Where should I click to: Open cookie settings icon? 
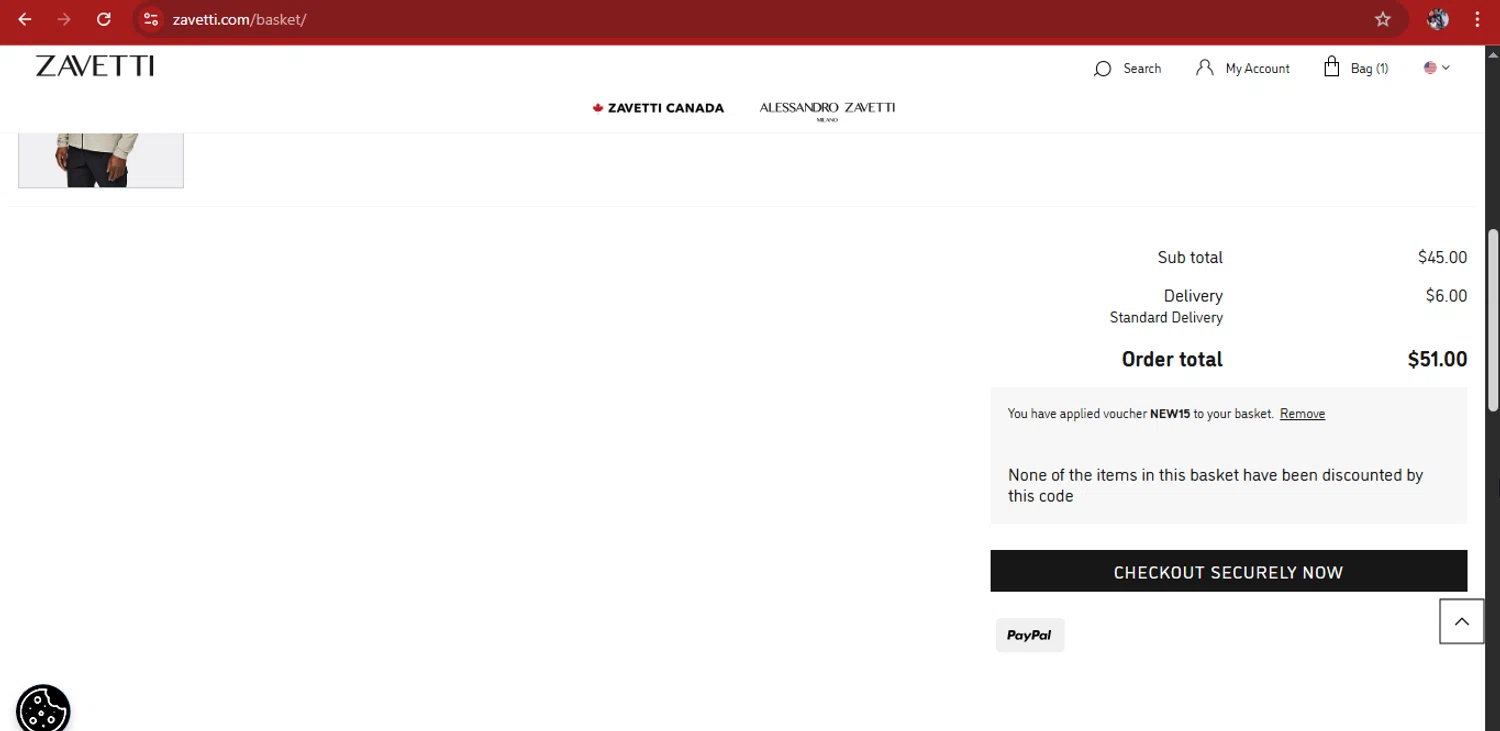43,708
